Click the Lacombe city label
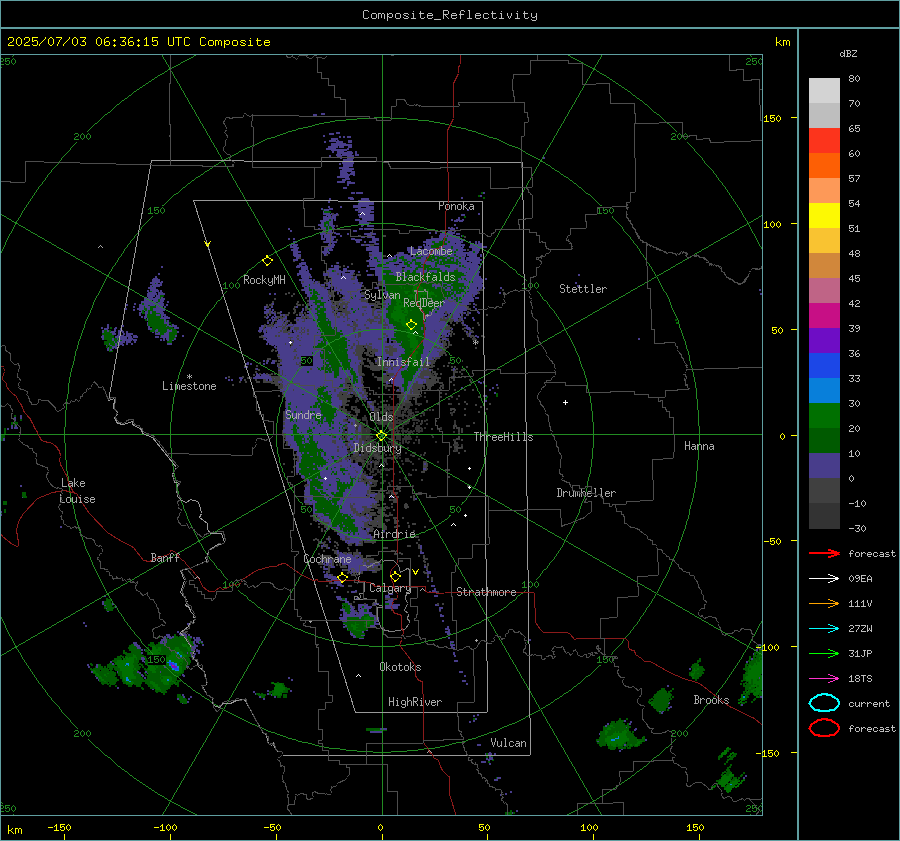Viewport: 900px width, 841px height. pos(431,251)
